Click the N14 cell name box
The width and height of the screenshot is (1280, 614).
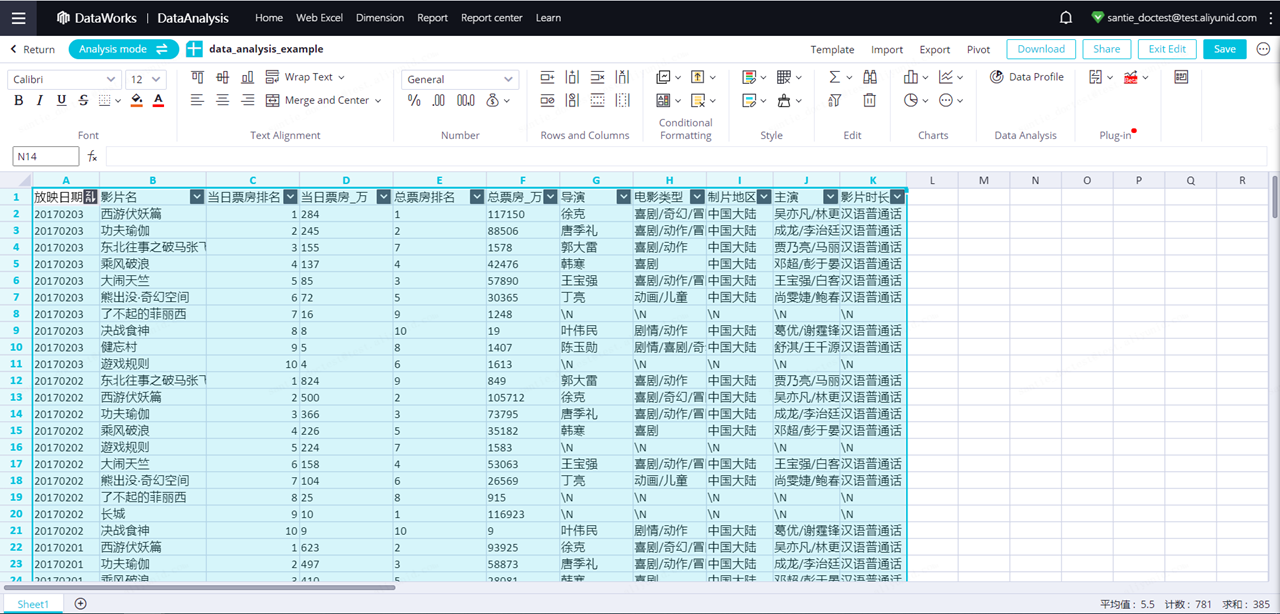pos(46,156)
